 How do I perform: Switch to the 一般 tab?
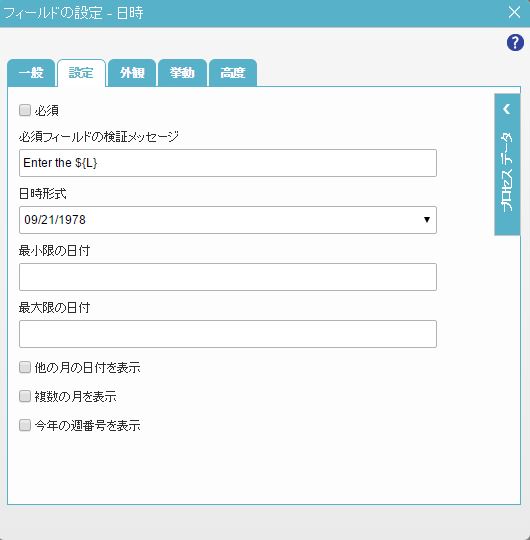(x=31, y=73)
